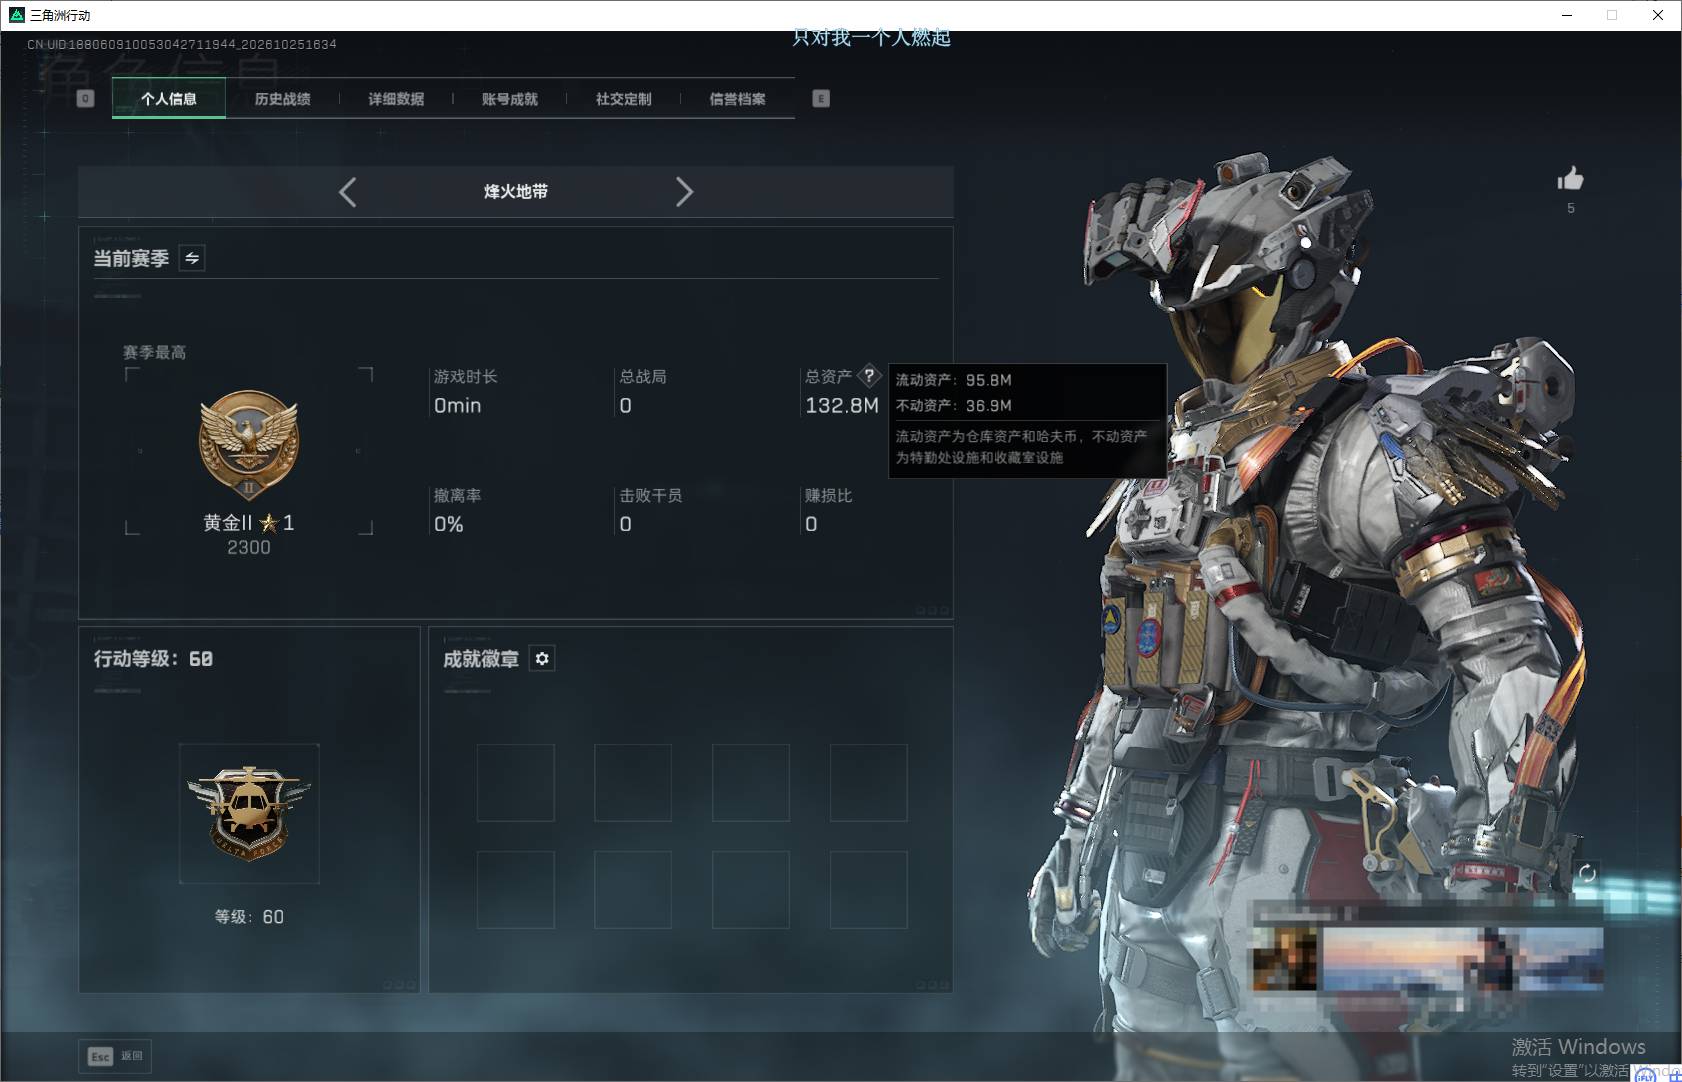Image resolution: width=1682 pixels, height=1082 pixels.
Task: Click the 撤离率 0% value
Action: (x=448, y=524)
